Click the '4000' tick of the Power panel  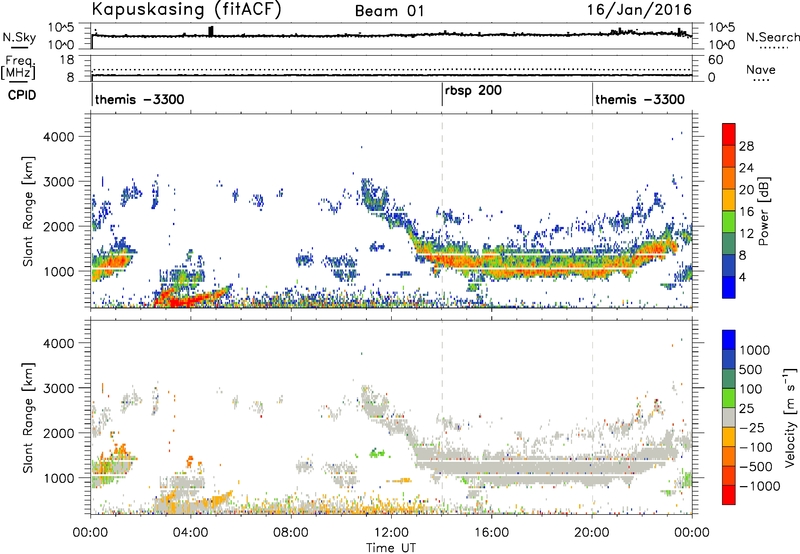coord(58,137)
